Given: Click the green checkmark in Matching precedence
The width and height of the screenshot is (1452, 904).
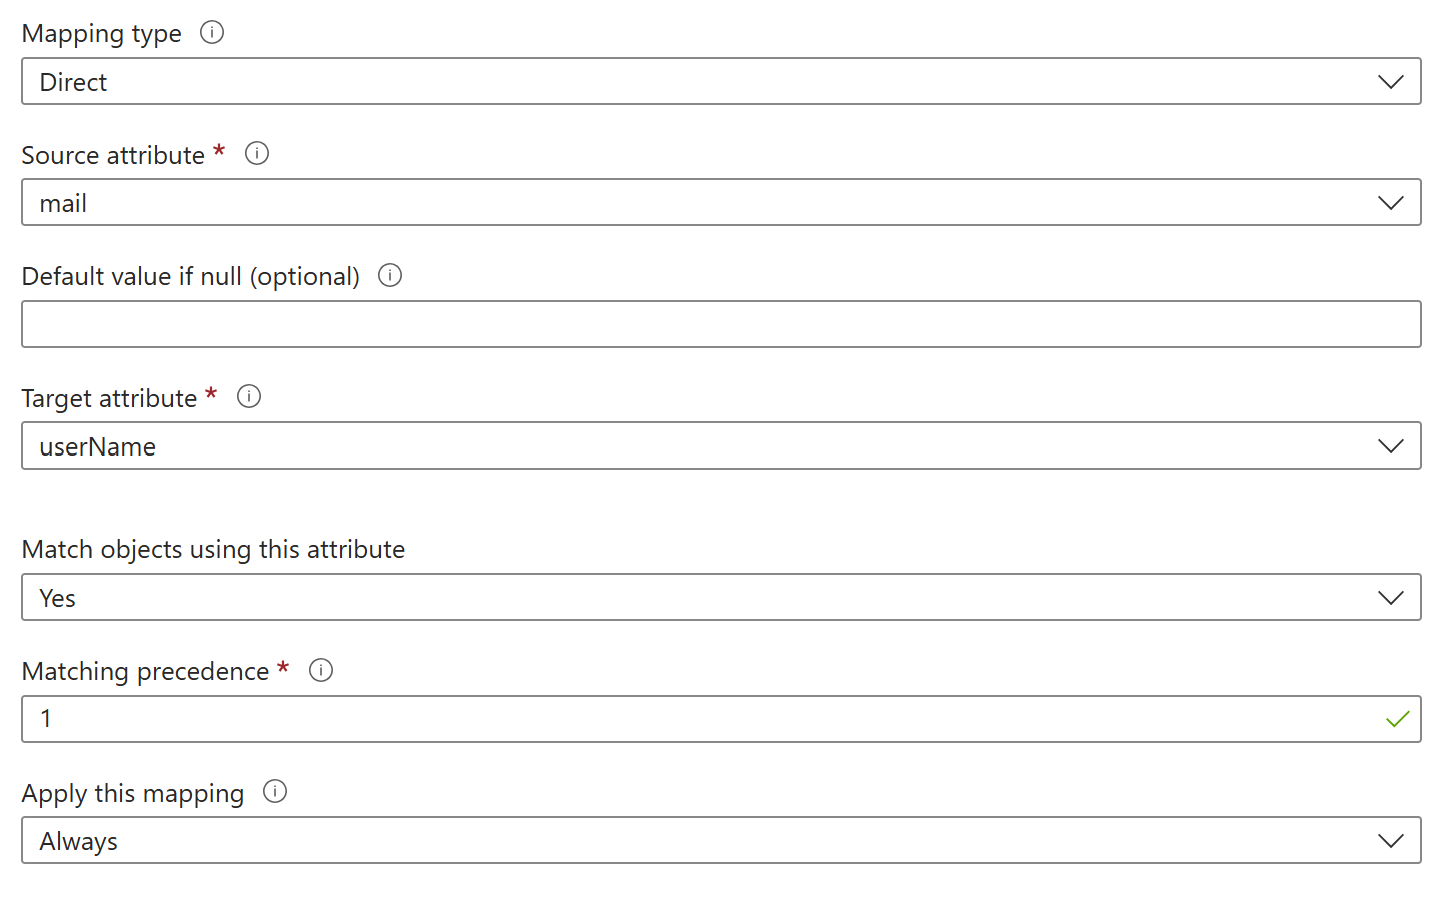Looking at the screenshot, I should (1397, 719).
